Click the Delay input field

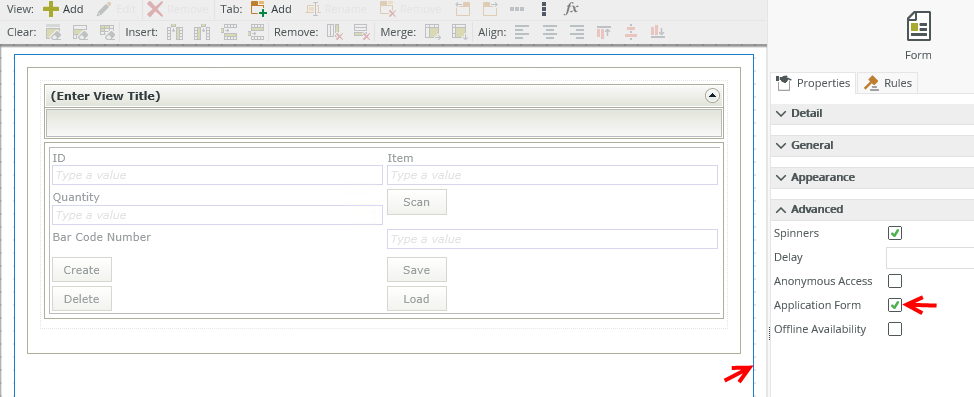[x=930, y=257]
